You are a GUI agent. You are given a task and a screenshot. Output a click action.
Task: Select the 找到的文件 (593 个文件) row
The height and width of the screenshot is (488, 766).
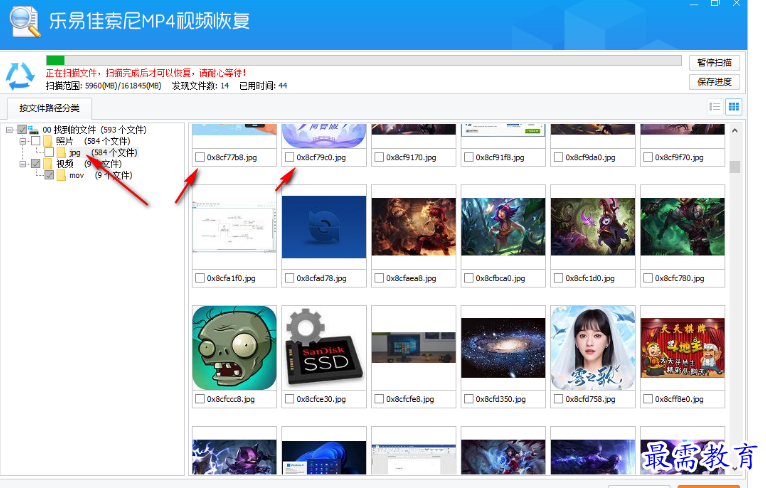pyautogui.click(x=94, y=130)
